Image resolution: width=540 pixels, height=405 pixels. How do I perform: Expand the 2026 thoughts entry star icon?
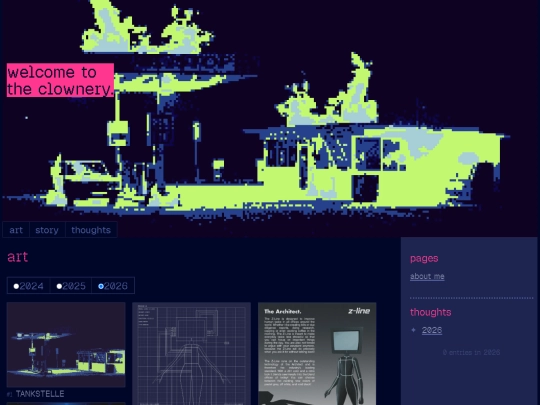(x=414, y=330)
